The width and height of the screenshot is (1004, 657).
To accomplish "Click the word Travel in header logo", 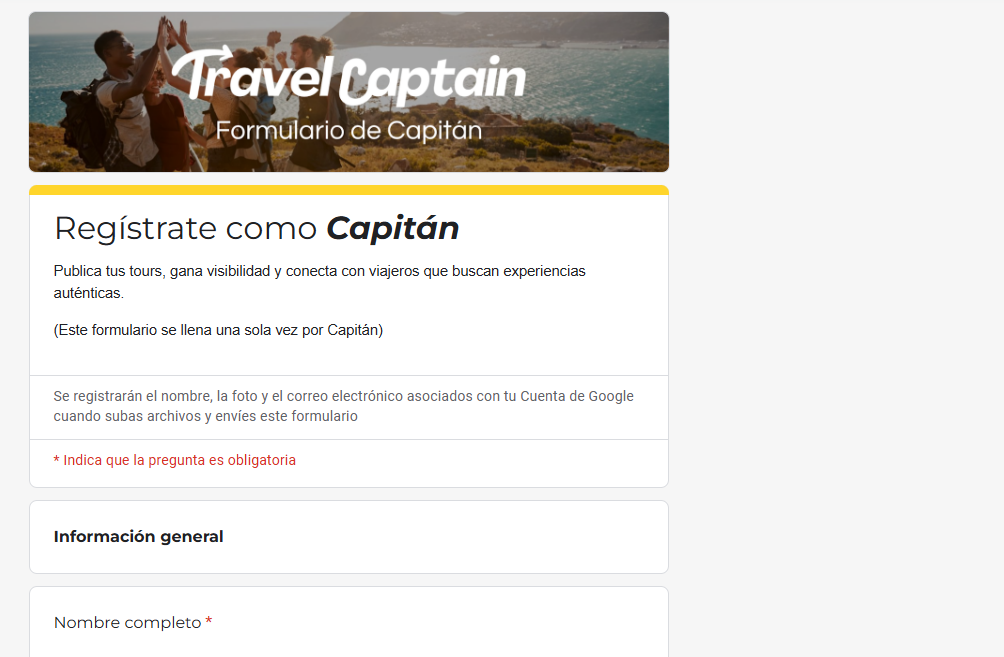I will tap(252, 74).
